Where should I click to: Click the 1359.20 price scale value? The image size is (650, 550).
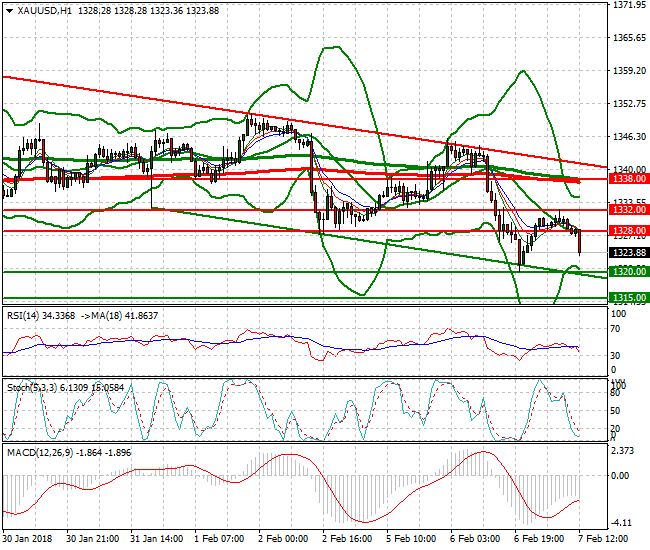(x=629, y=70)
